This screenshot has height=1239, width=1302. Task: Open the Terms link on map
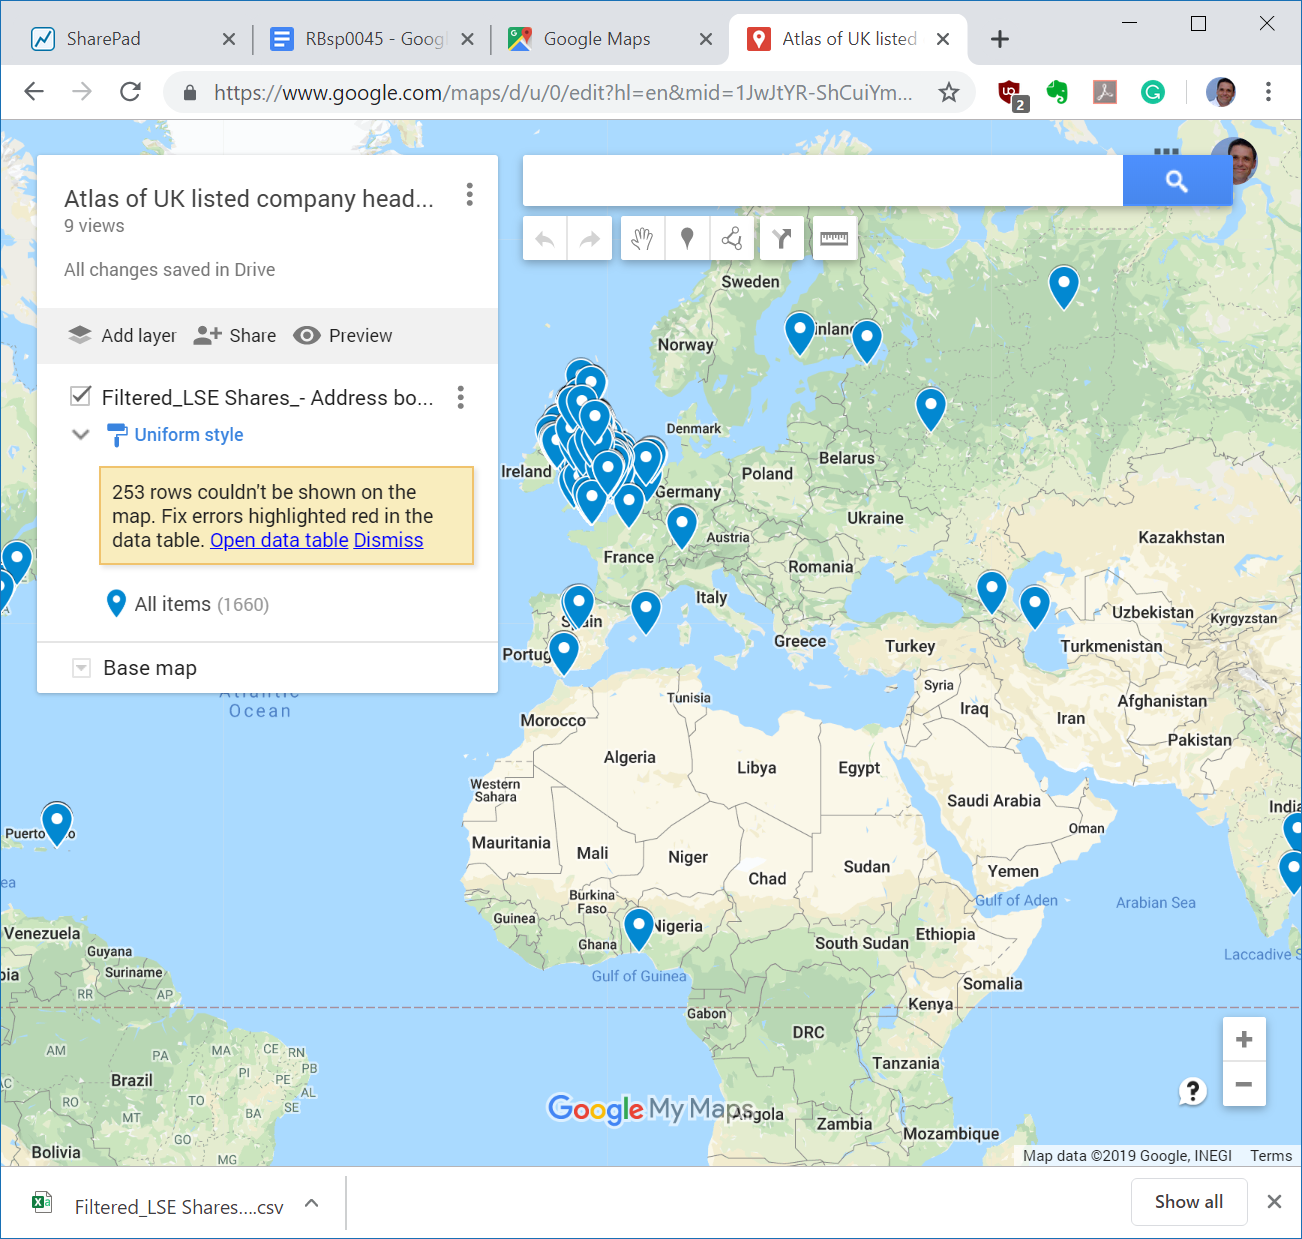click(x=1271, y=1156)
